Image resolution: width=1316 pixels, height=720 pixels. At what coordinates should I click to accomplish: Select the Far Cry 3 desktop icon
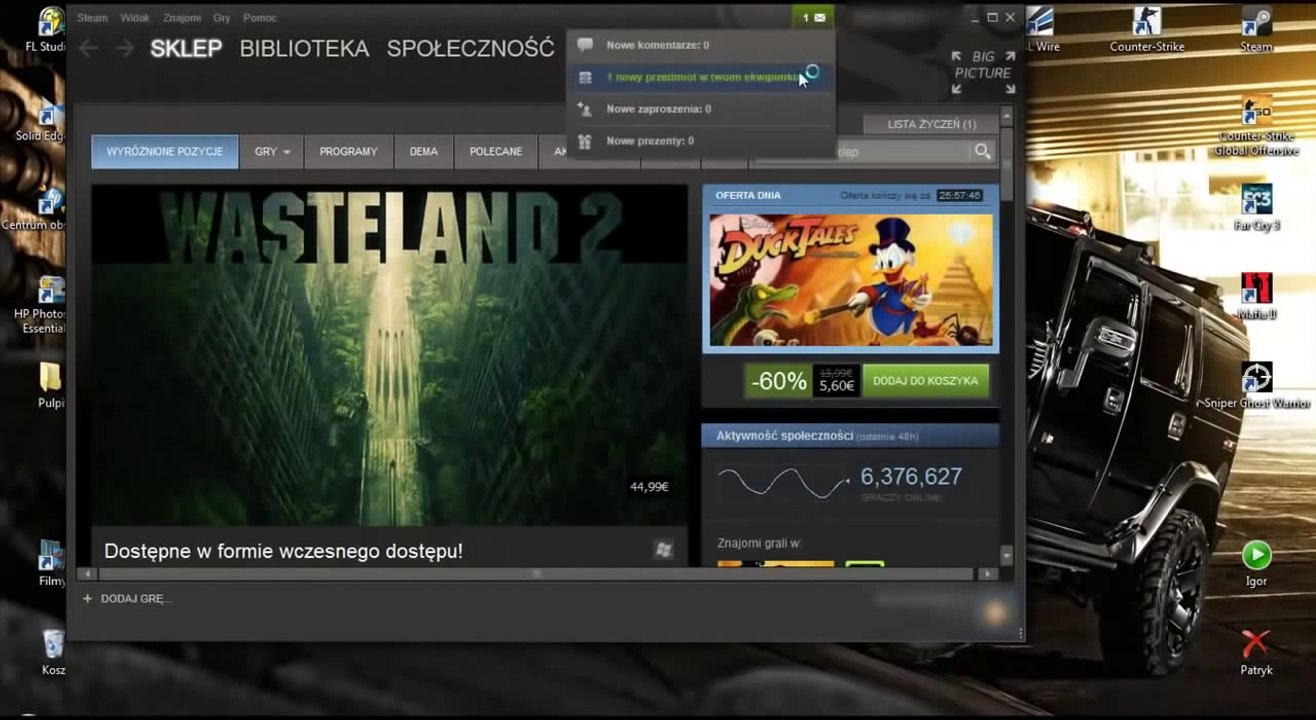(x=1257, y=207)
